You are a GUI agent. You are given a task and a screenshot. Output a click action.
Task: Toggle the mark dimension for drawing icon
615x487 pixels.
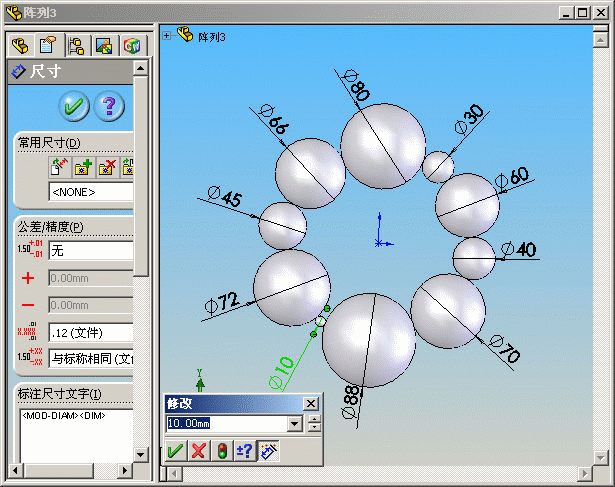tap(268, 451)
